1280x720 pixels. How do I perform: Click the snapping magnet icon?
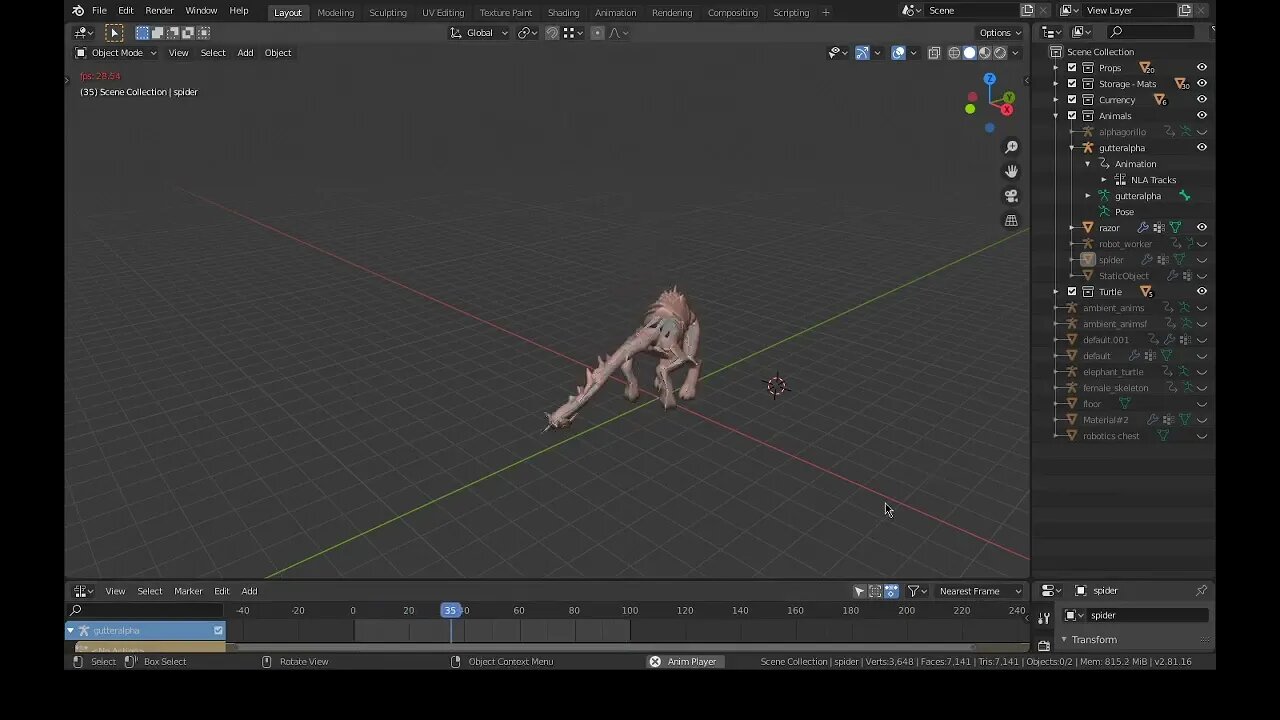[552, 32]
